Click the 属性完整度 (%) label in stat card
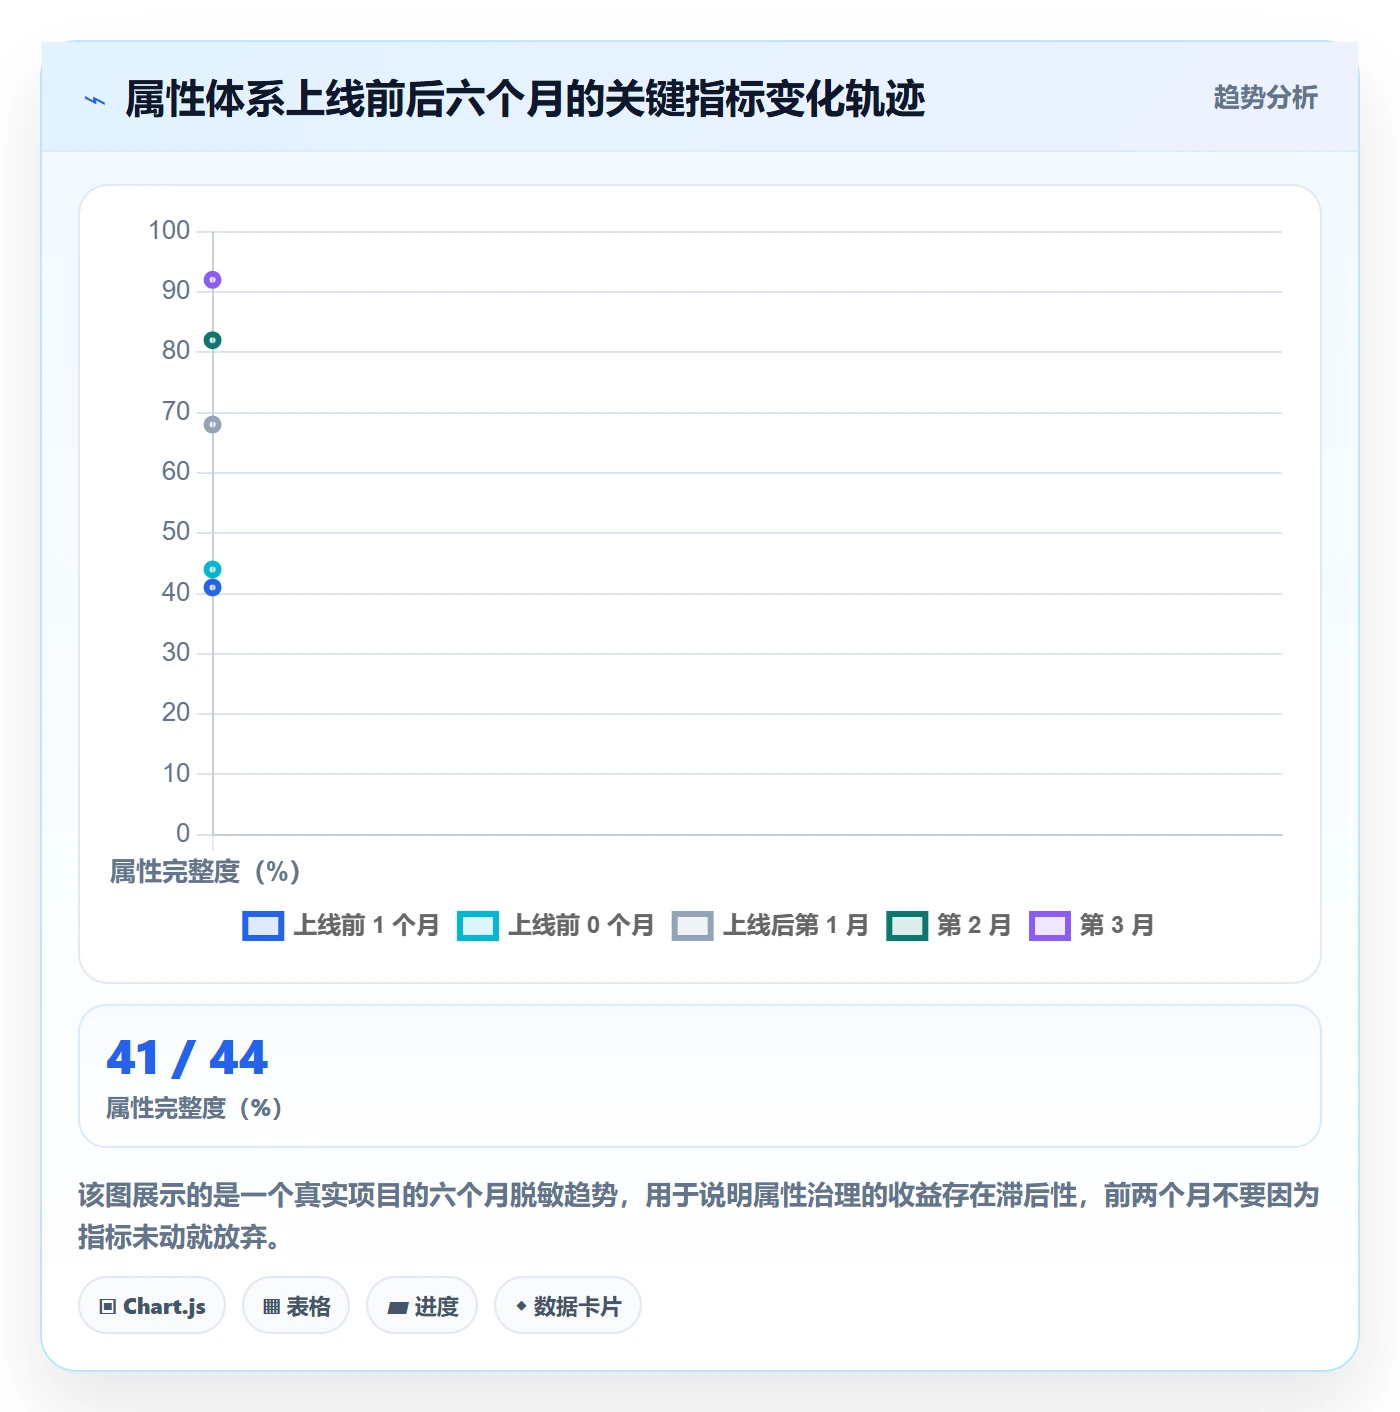The height and width of the screenshot is (1412, 1400). (x=194, y=1108)
